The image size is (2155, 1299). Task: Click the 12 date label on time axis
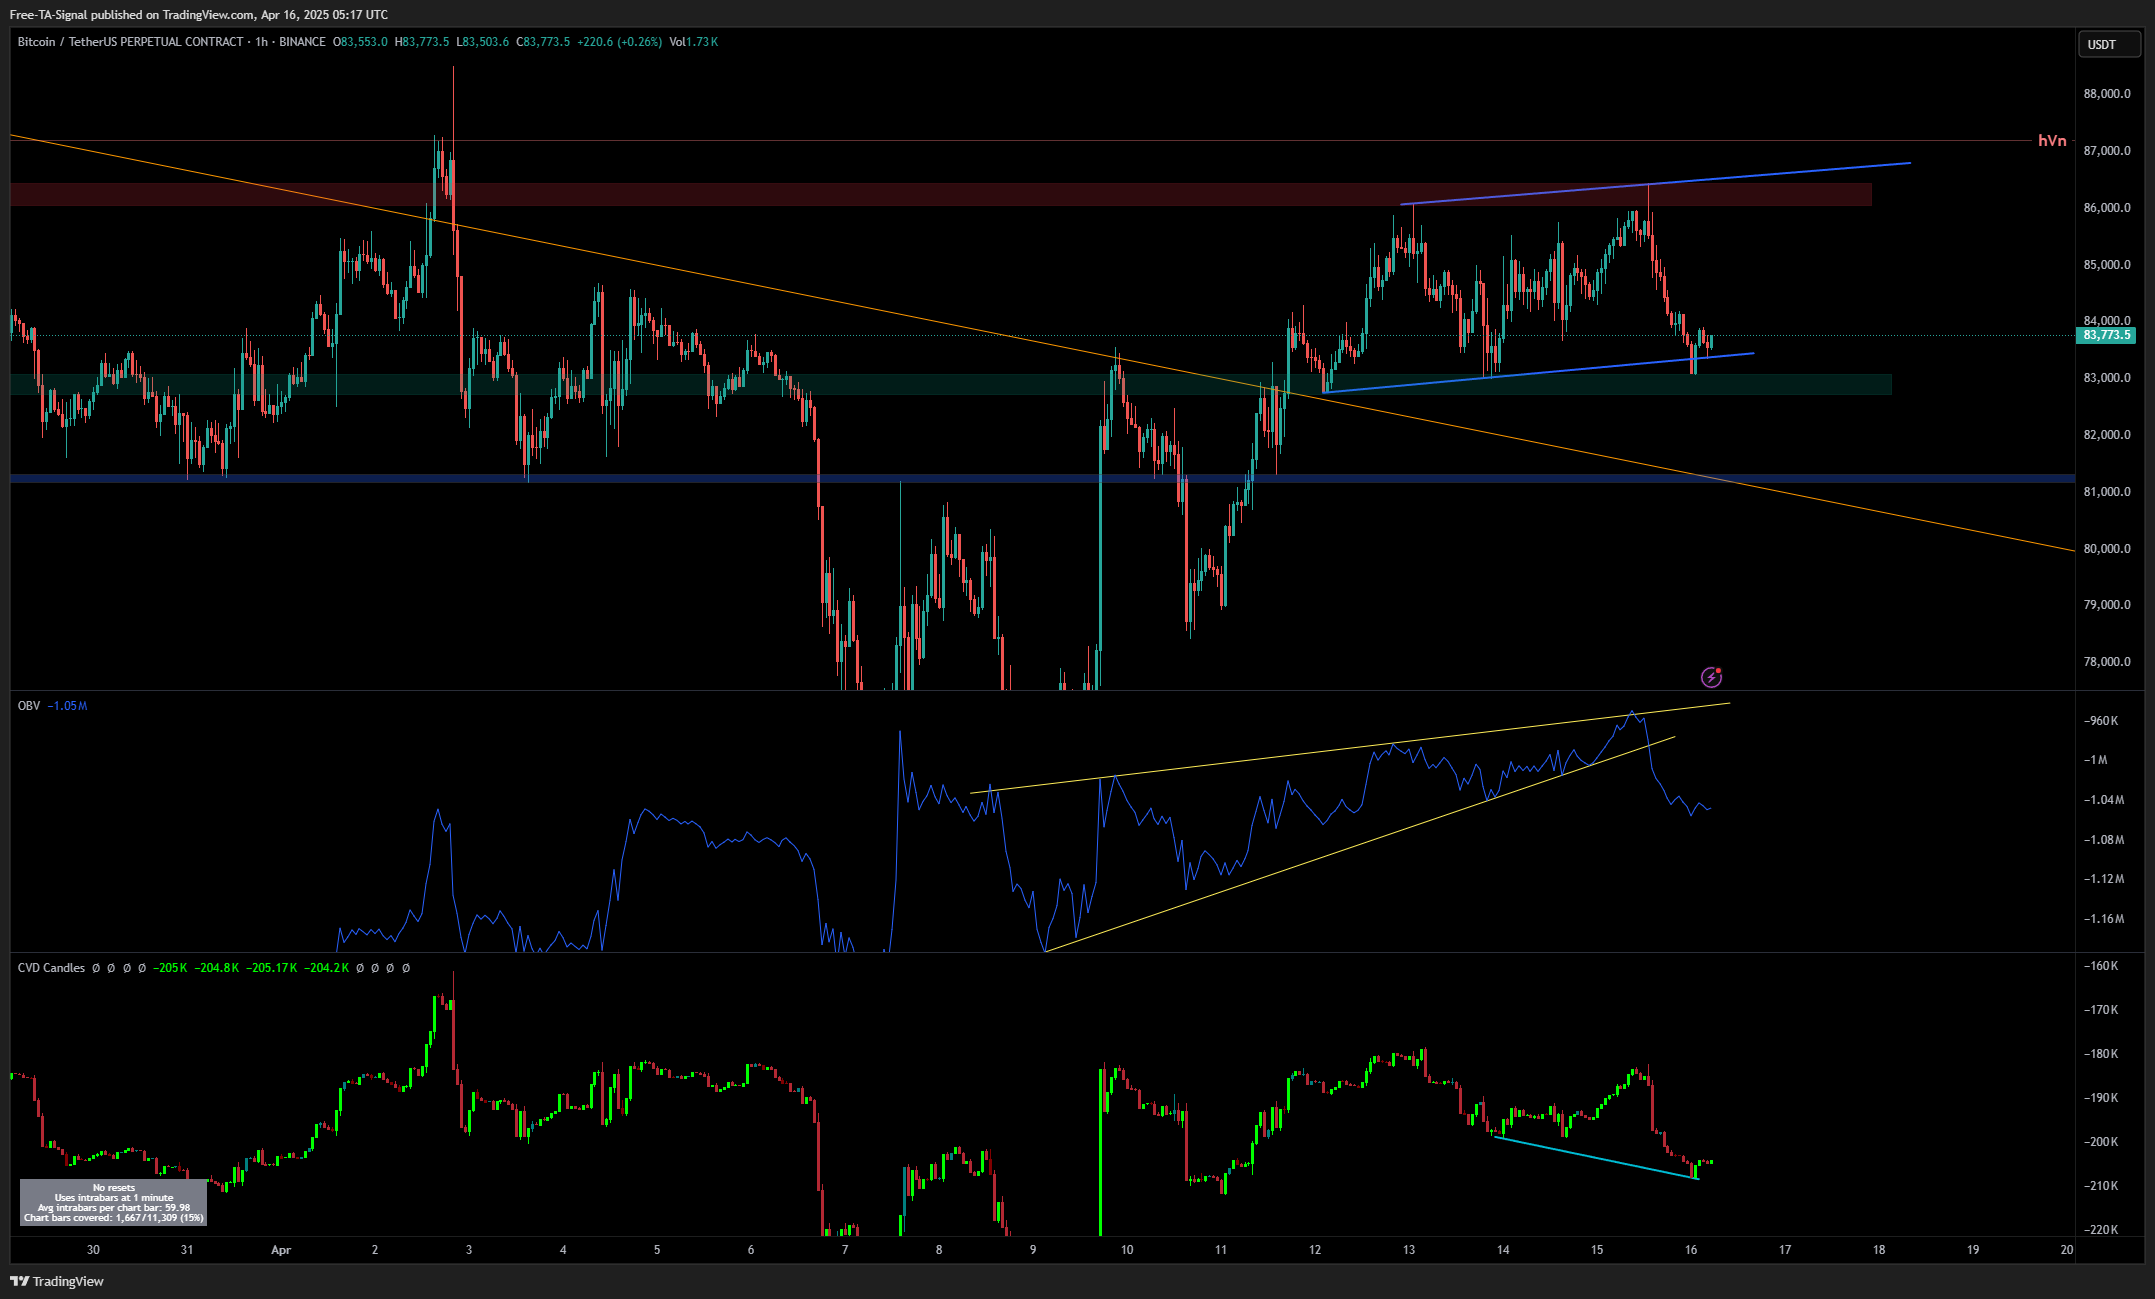[1315, 1250]
